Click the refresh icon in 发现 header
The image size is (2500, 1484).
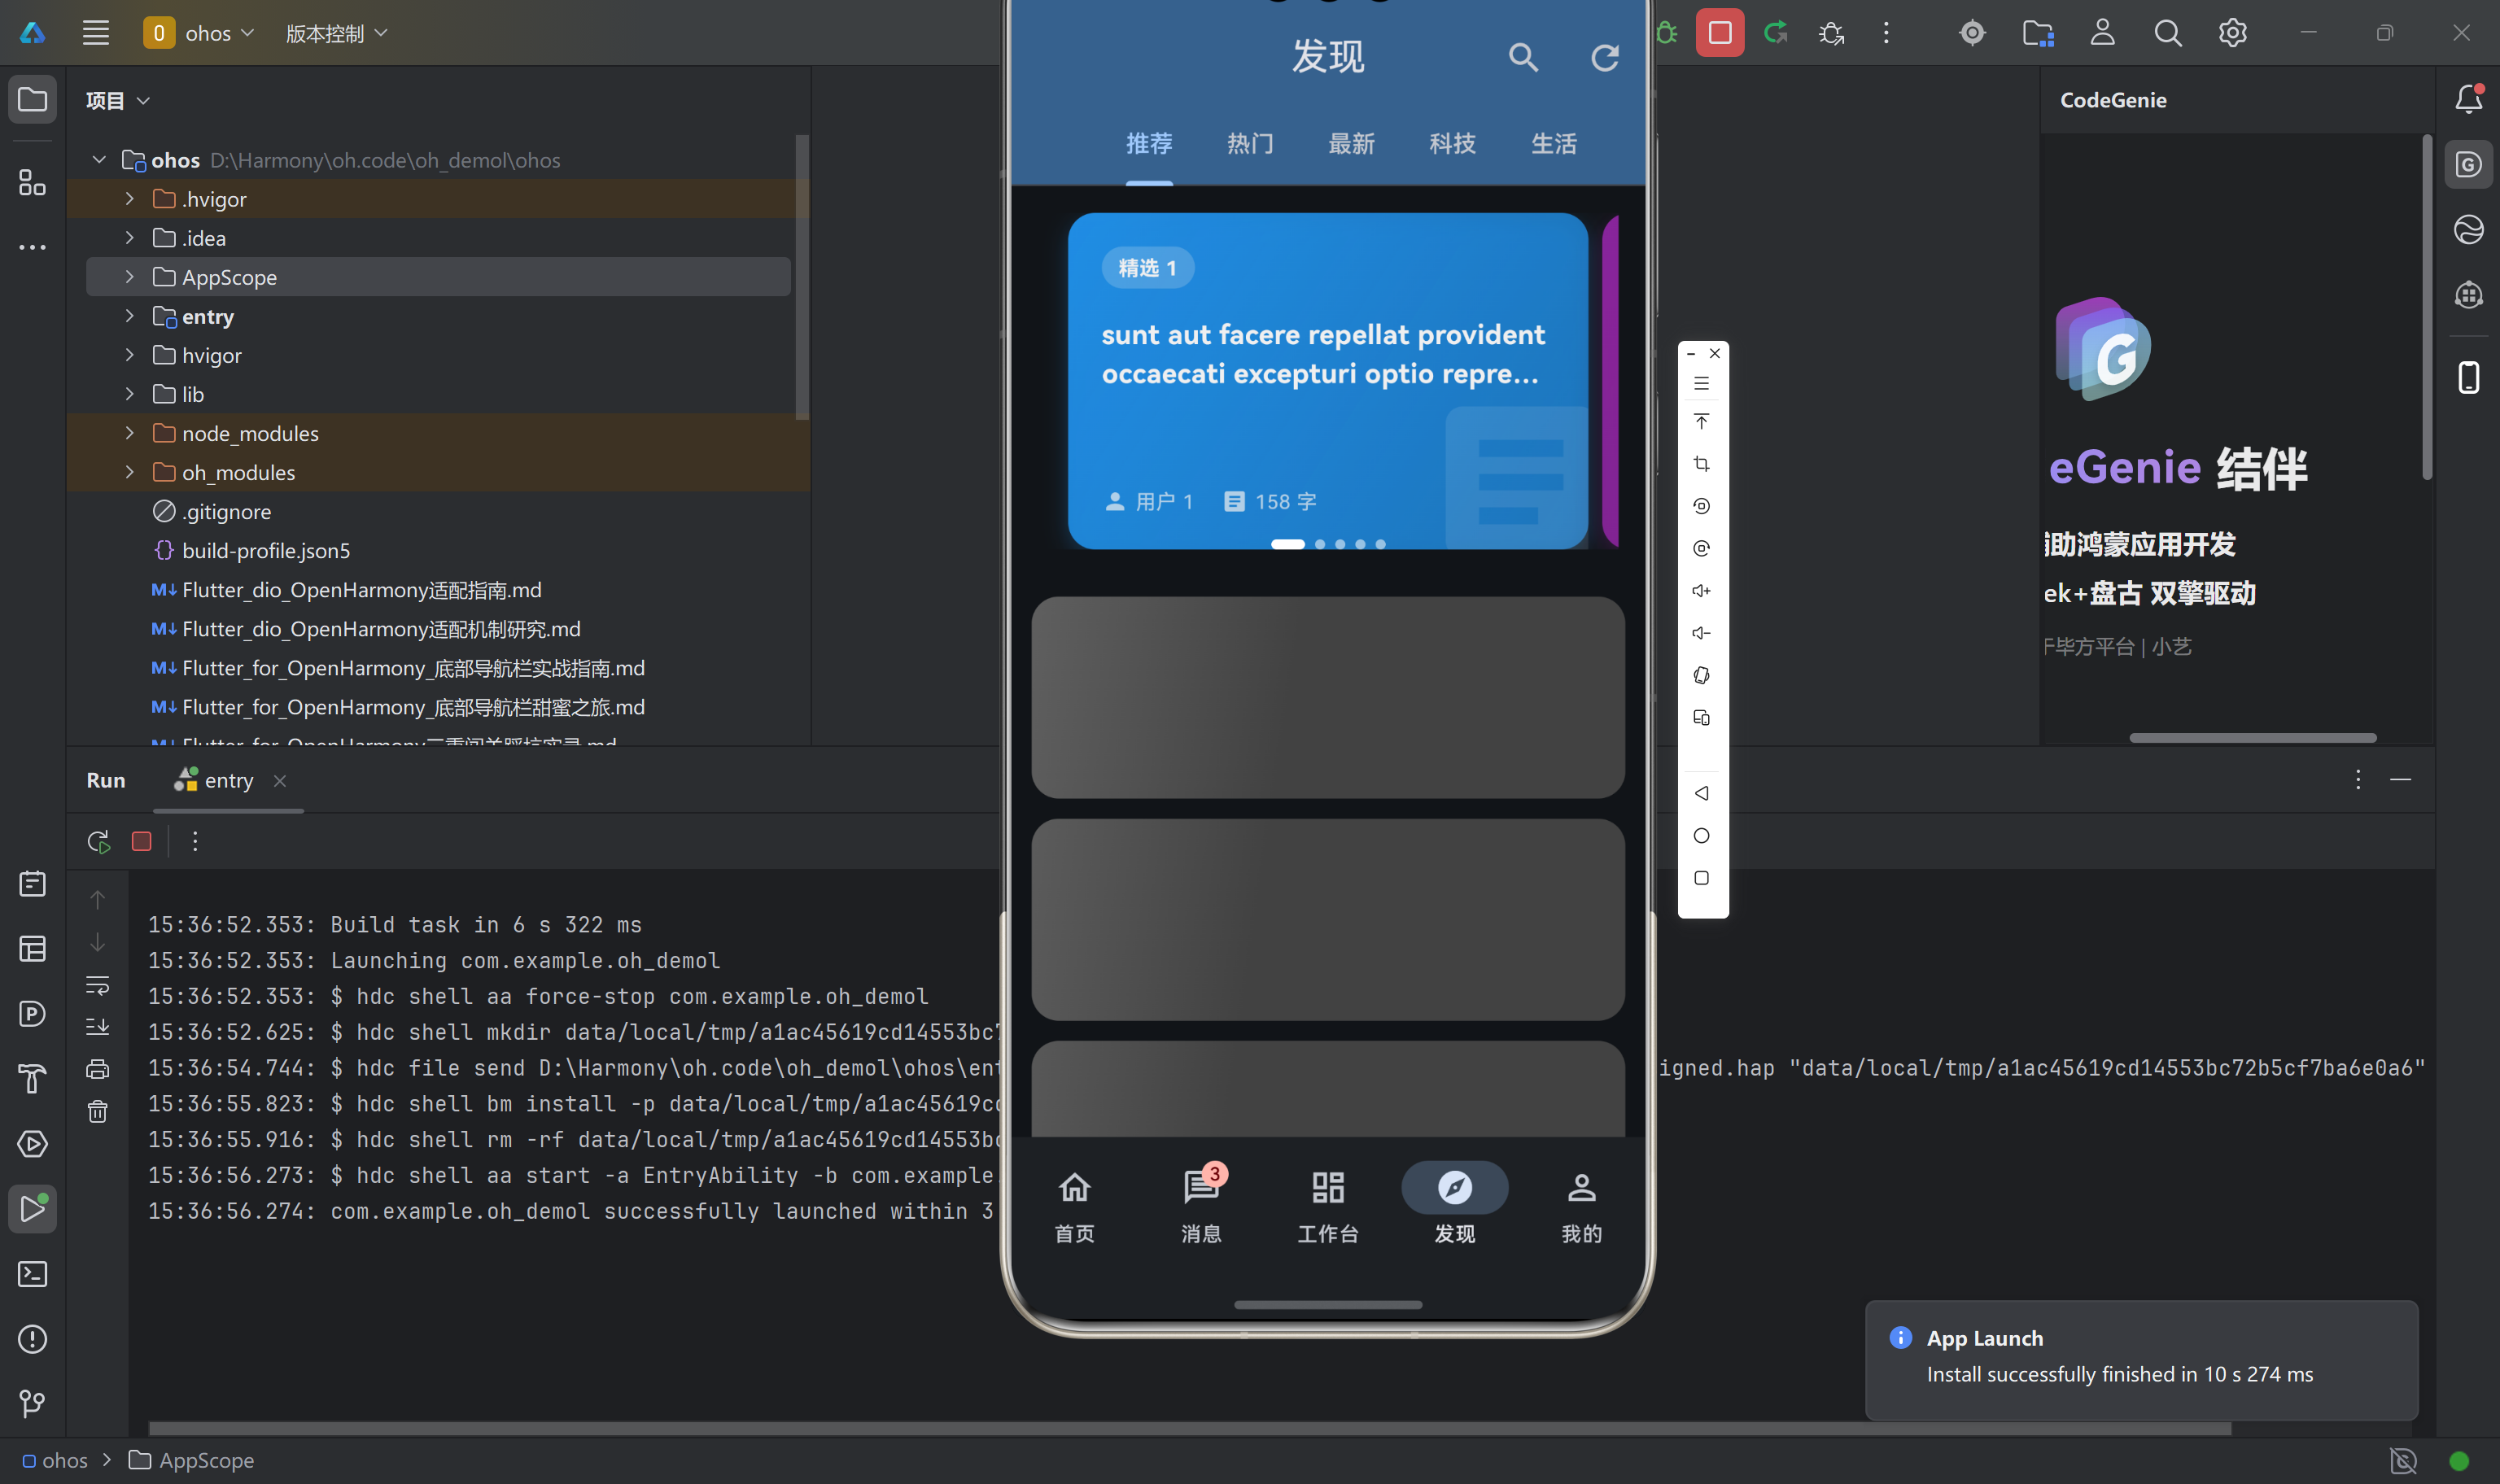coord(1604,57)
